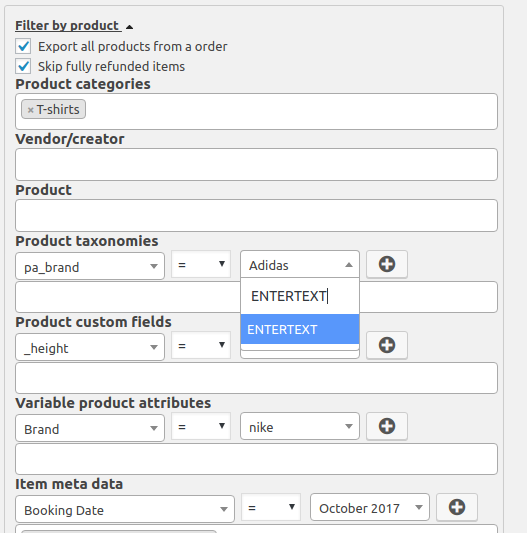Open the nike value dropdown
527x533 pixels.
click(300, 426)
